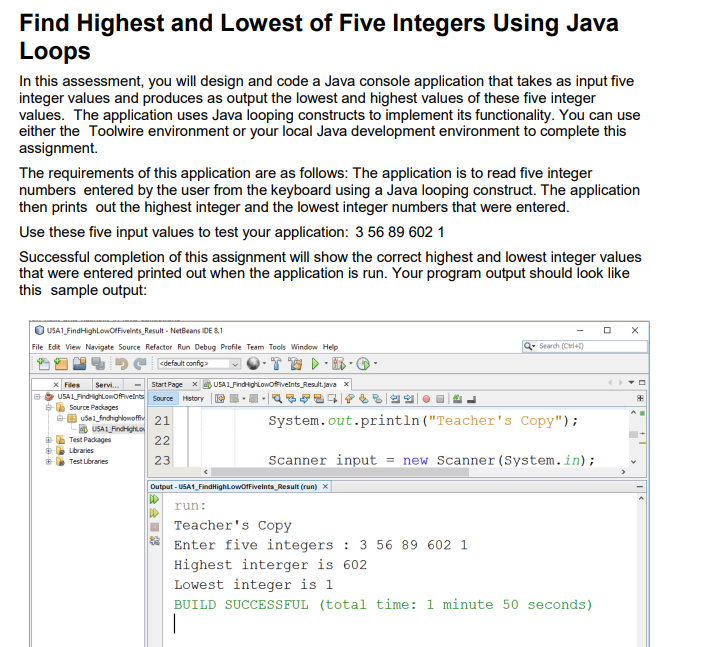Click the Stop Macro Recording icon
This screenshot has height=647, width=702.
click(440, 398)
